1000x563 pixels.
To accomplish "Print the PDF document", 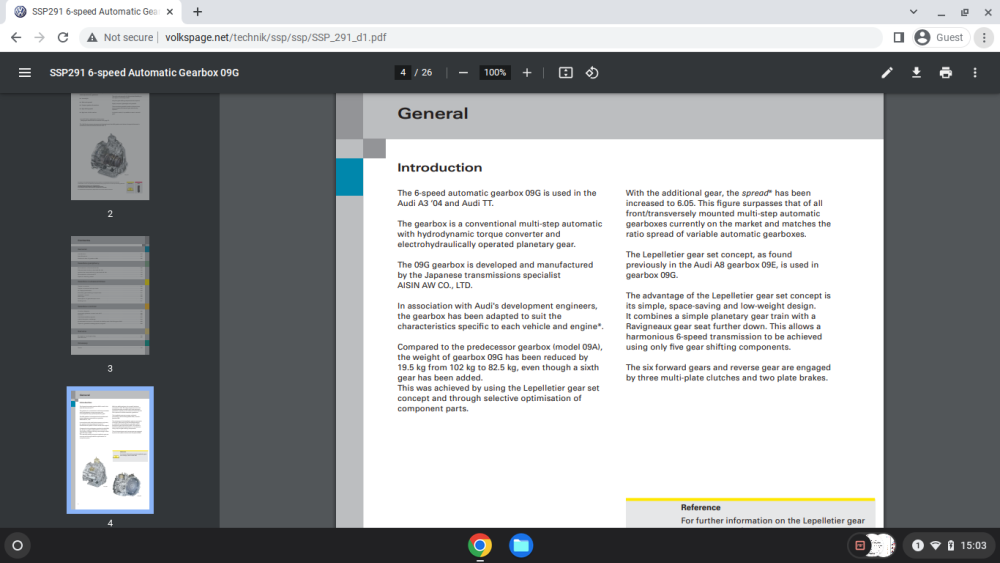I will pyautogui.click(x=946, y=73).
